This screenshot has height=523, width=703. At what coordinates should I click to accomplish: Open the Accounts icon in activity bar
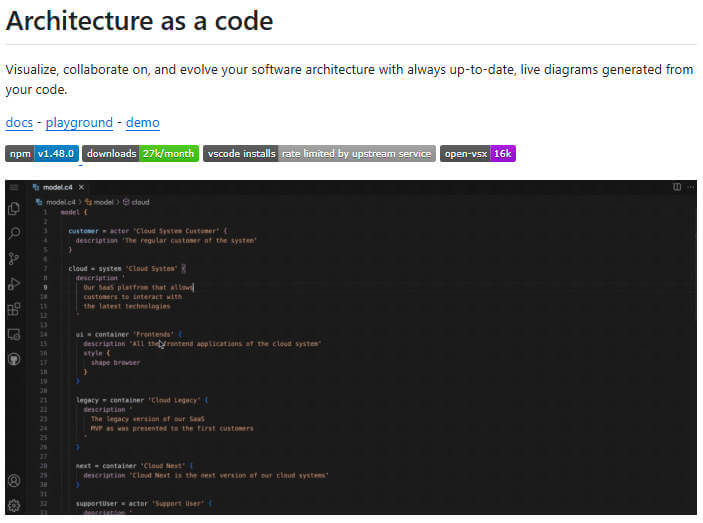(x=14, y=481)
